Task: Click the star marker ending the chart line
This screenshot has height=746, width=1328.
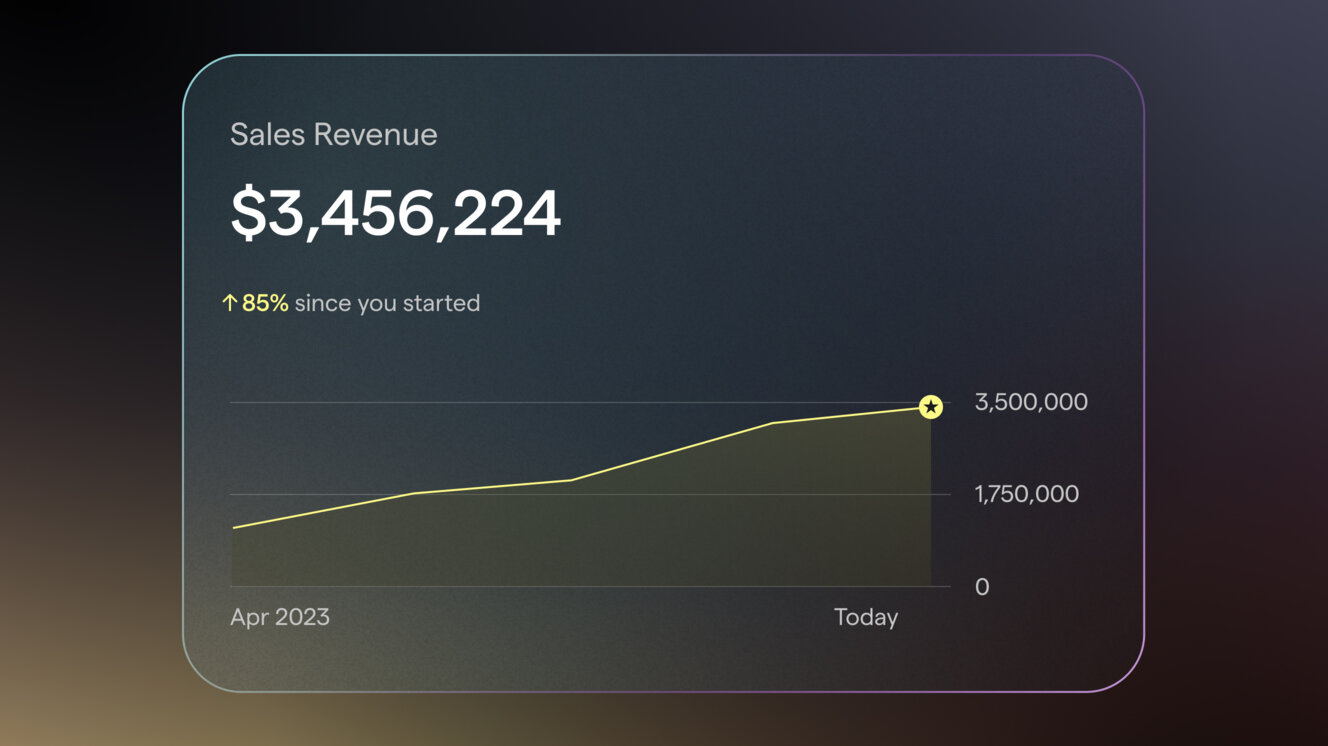Action: tap(931, 407)
